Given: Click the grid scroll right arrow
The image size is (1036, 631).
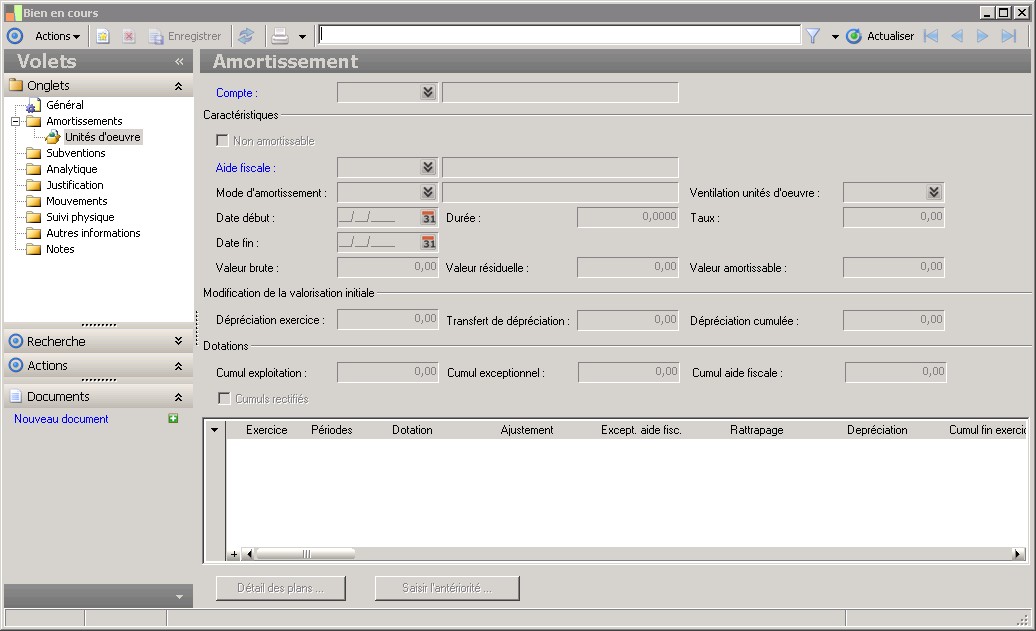Looking at the screenshot, I should (x=1018, y=554).
